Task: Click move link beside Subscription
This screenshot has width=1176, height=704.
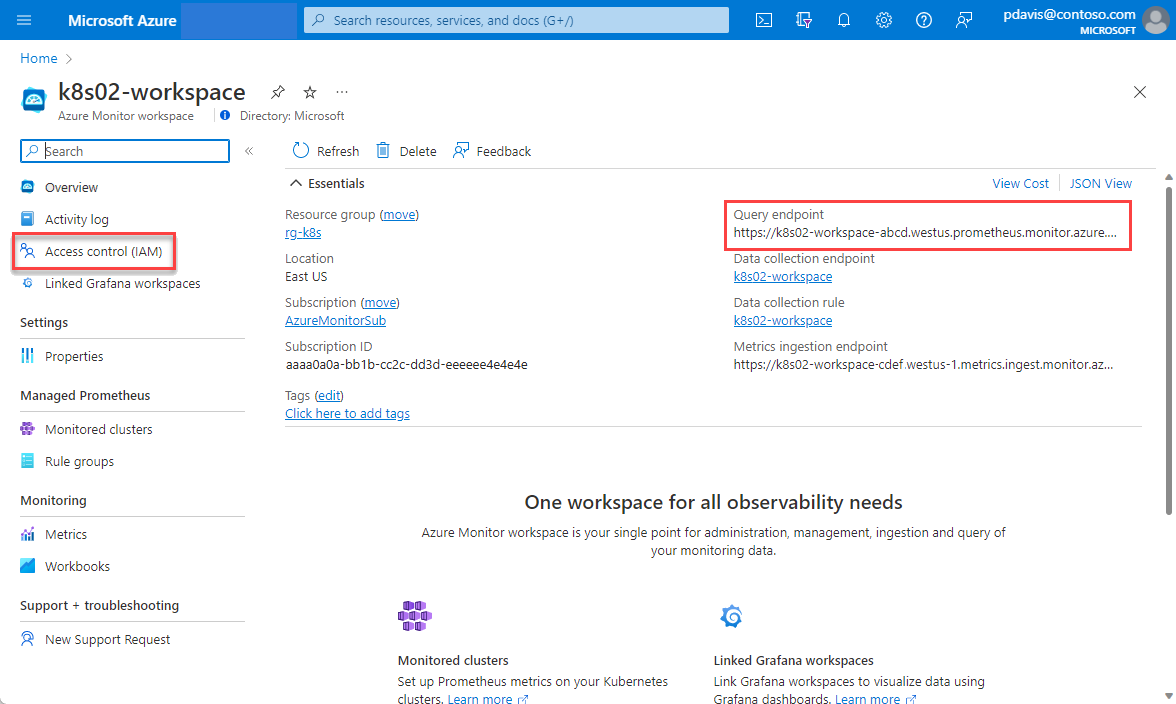Action: click(380, 302)
